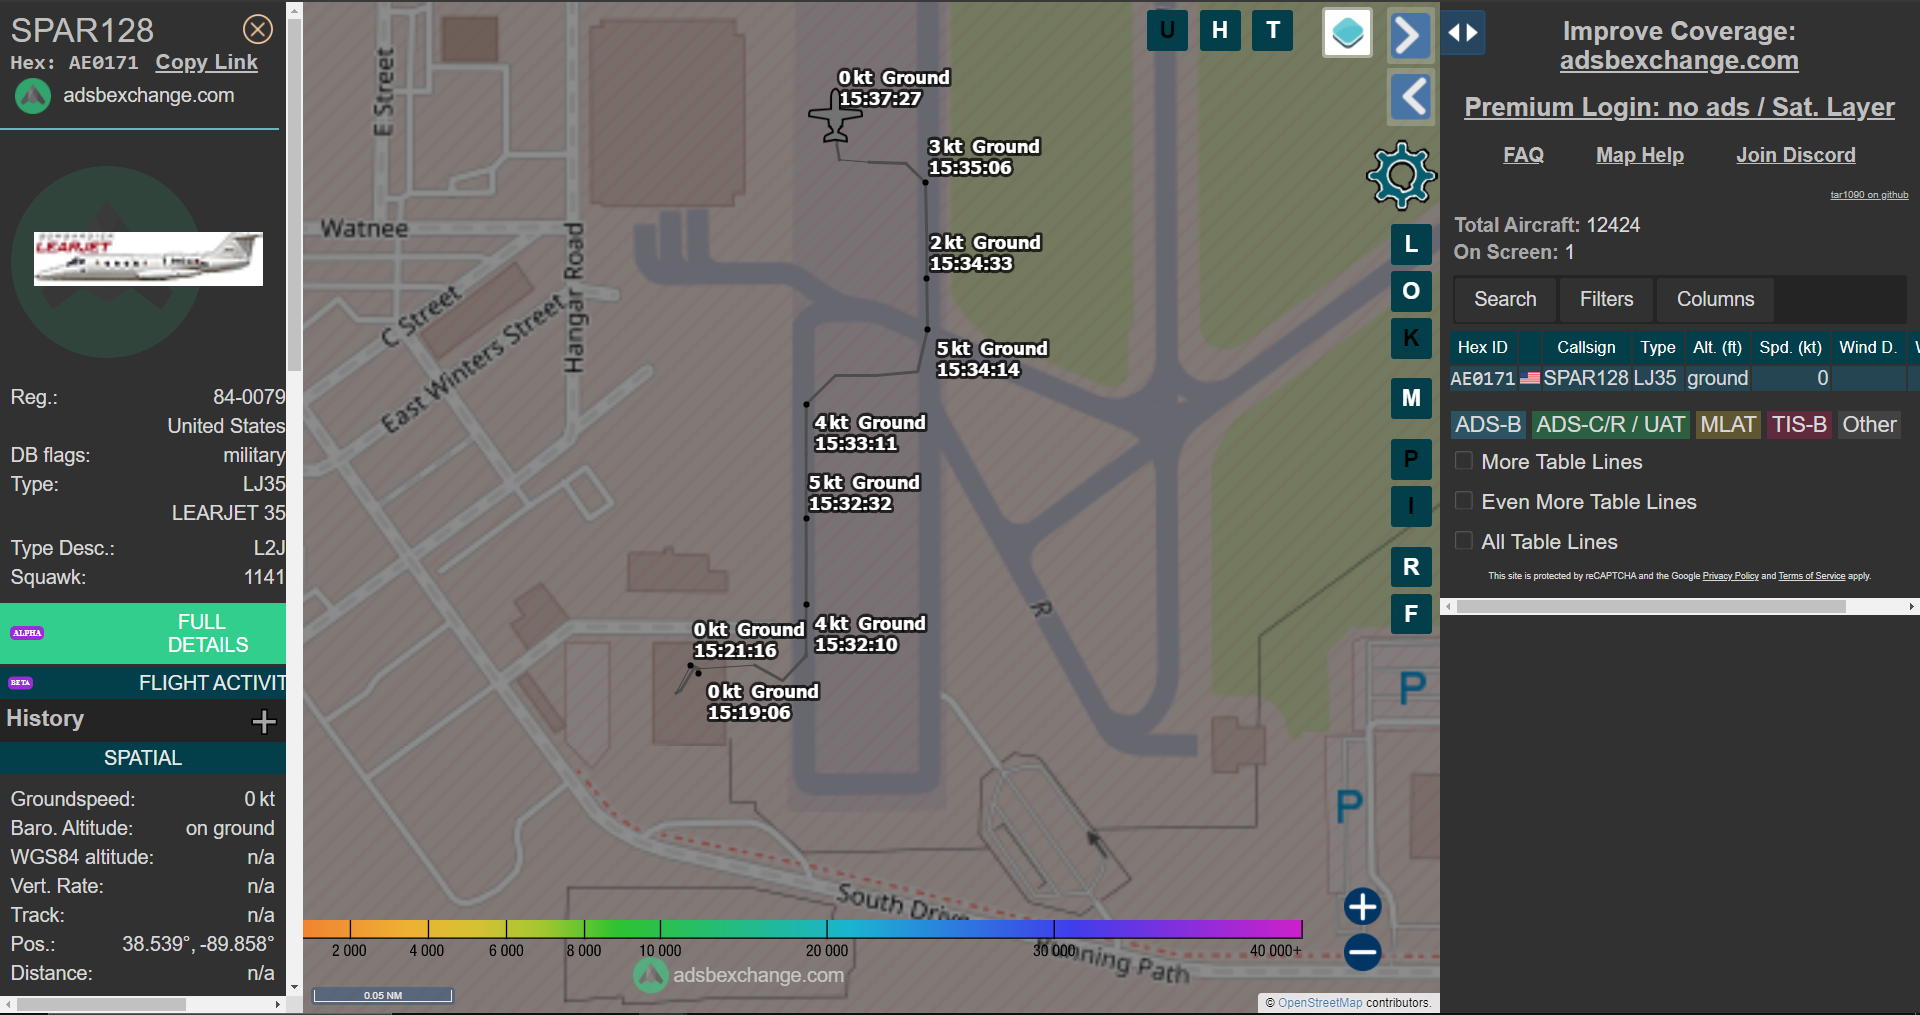
Task: Click the O map option button
Action: click(1411, 291)
